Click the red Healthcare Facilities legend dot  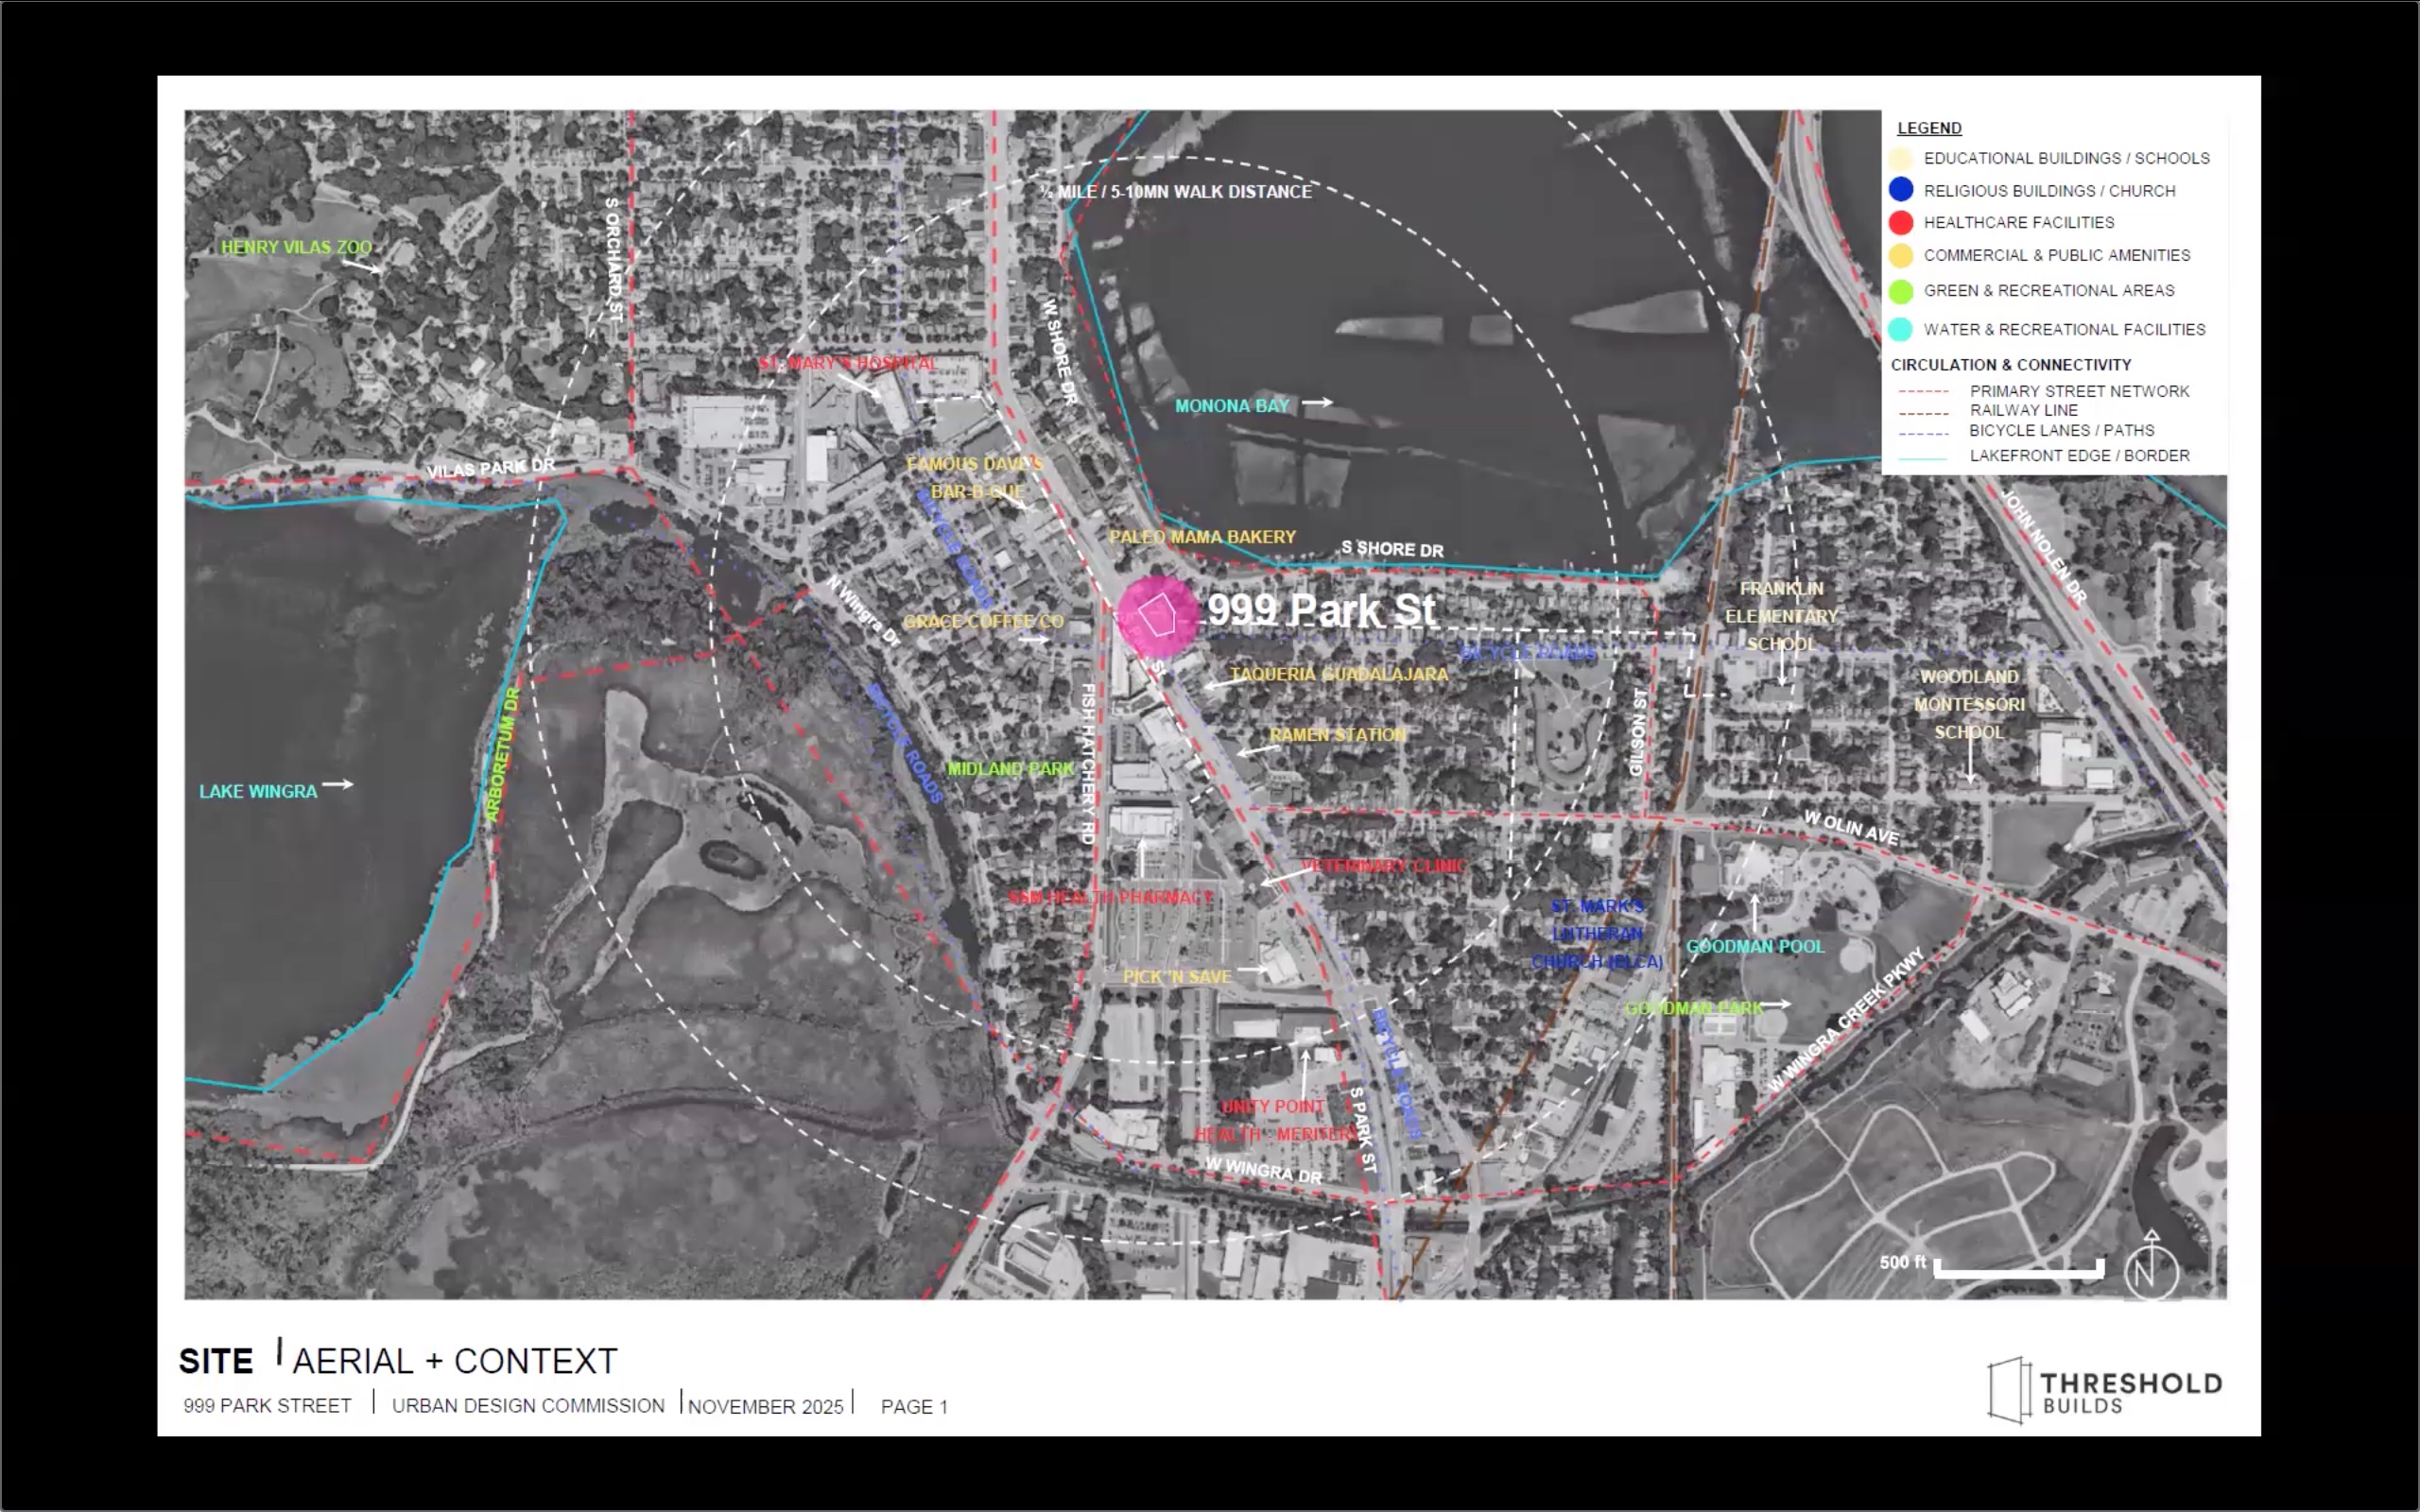click(1900, 223)
